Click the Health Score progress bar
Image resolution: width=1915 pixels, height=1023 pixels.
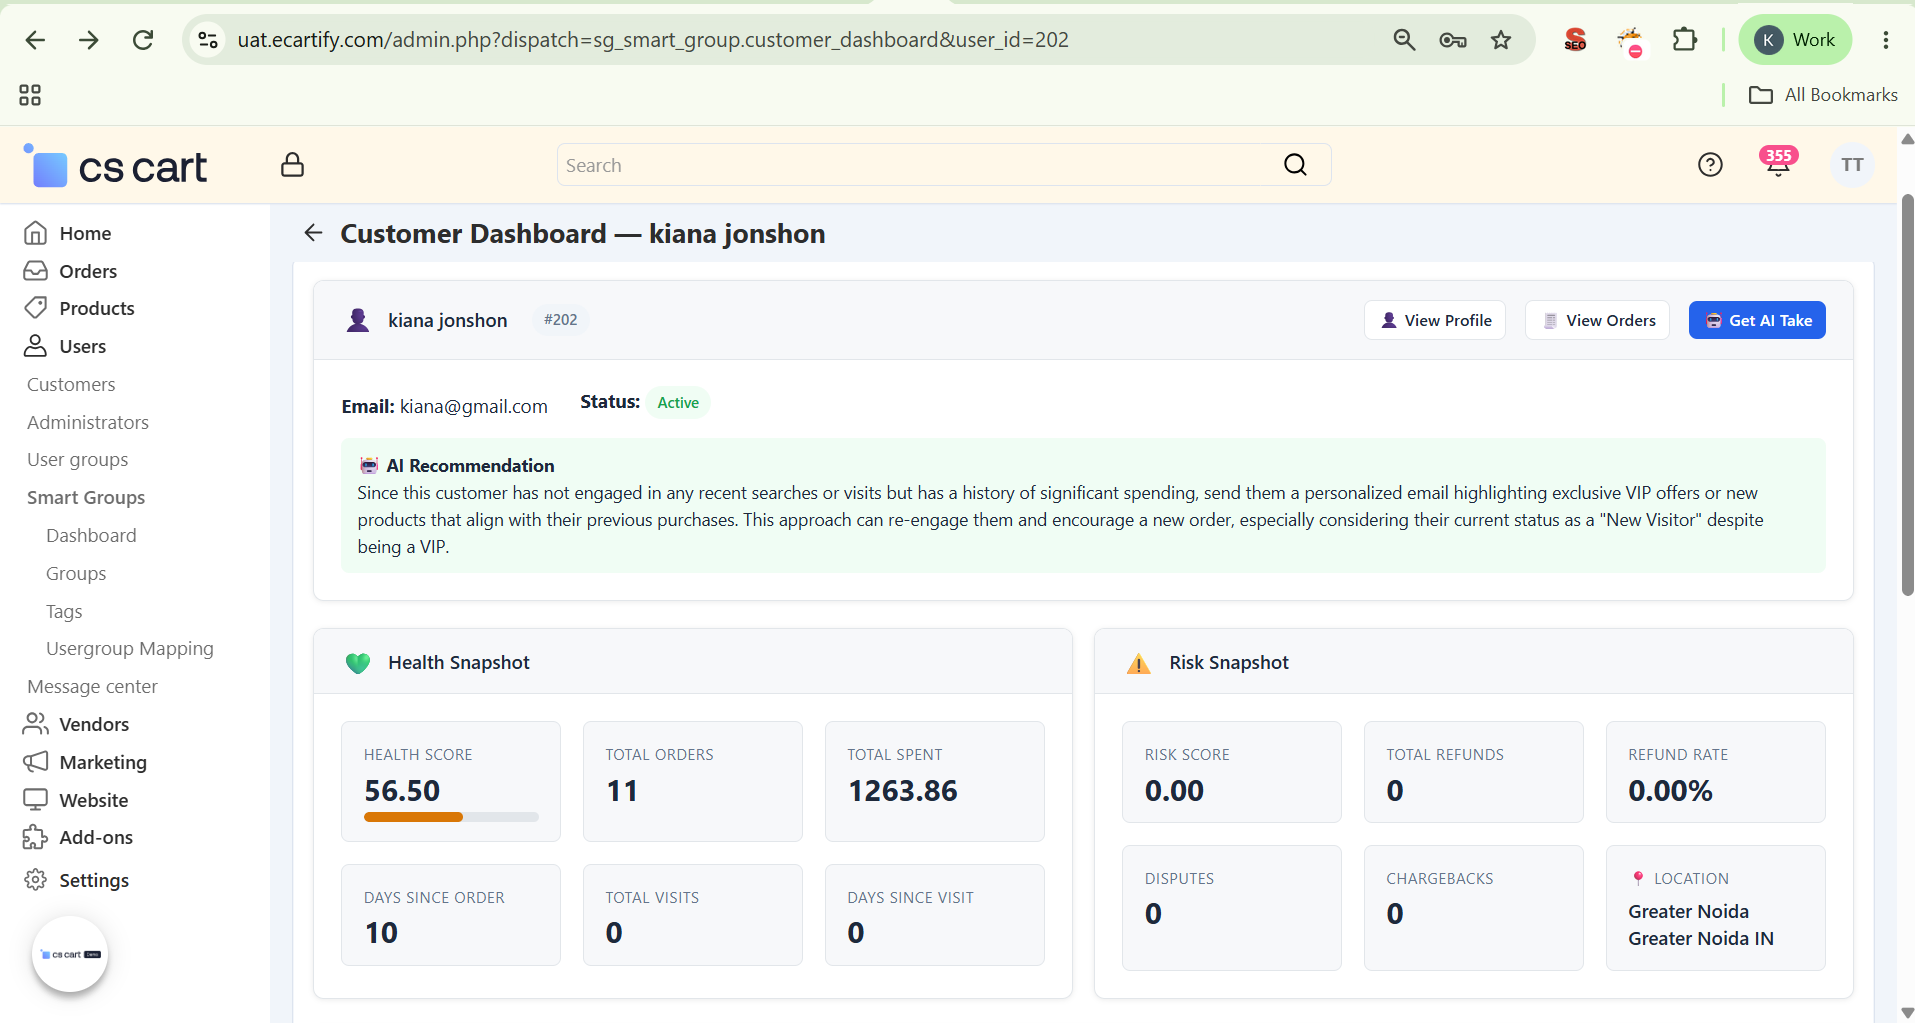[451, 817]
